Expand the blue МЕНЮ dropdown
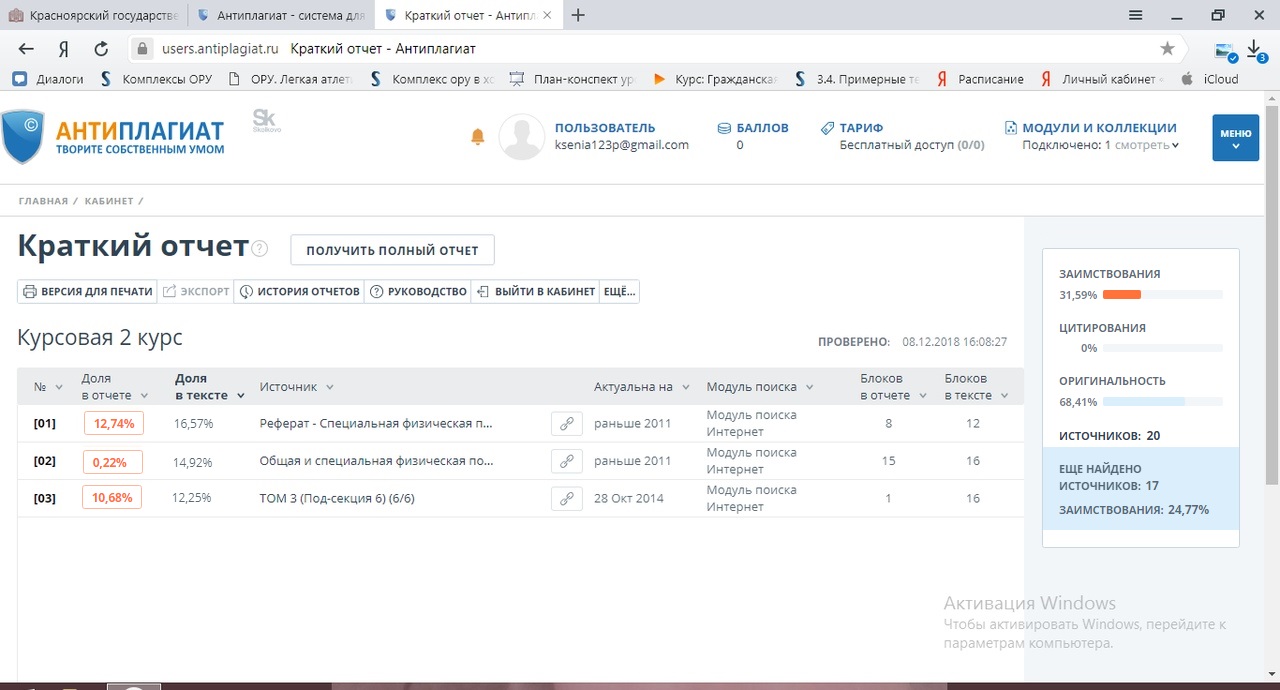 [1235, 138]
